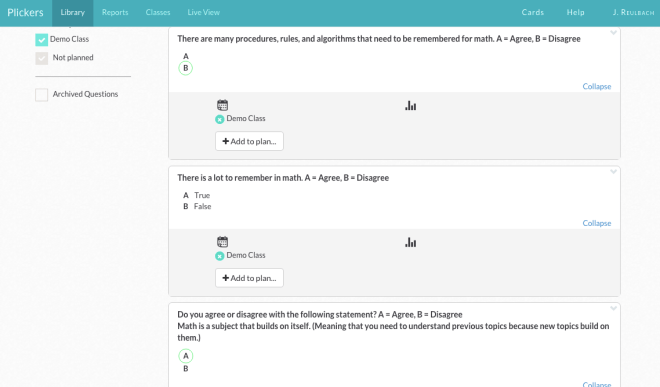The width and height of the screenshot is (660, 387).
Task: Click Add to plan under procedures question
Action: [249, 141]
